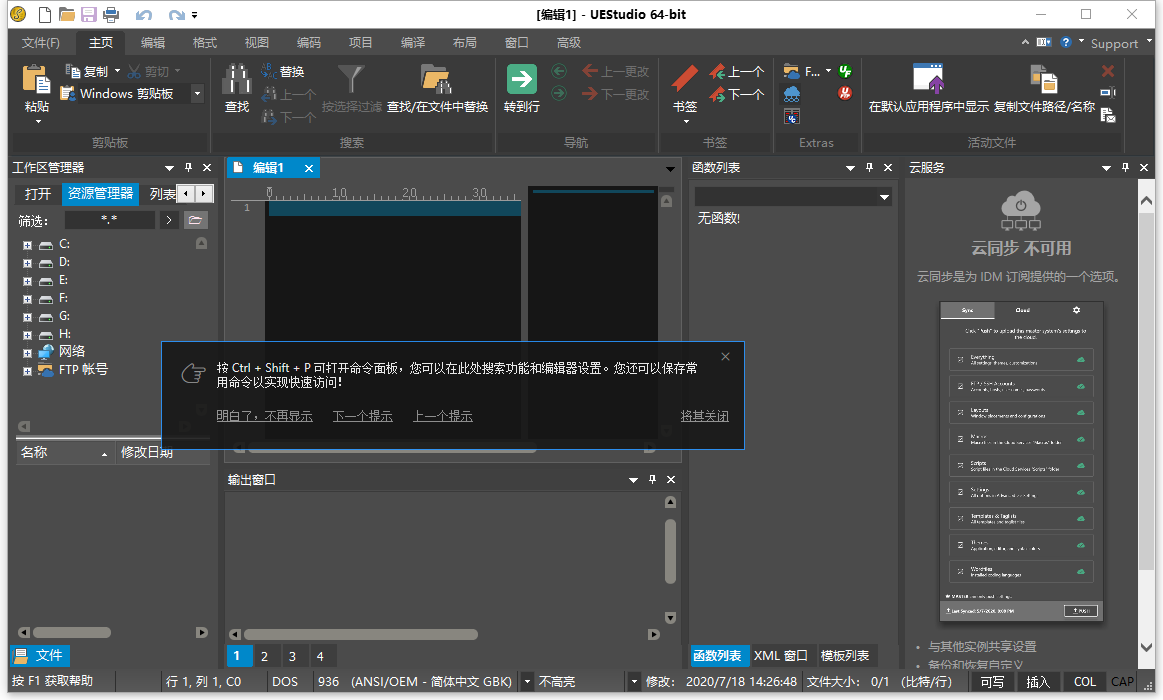Click the Copy (复制) icon

[73, 71]
